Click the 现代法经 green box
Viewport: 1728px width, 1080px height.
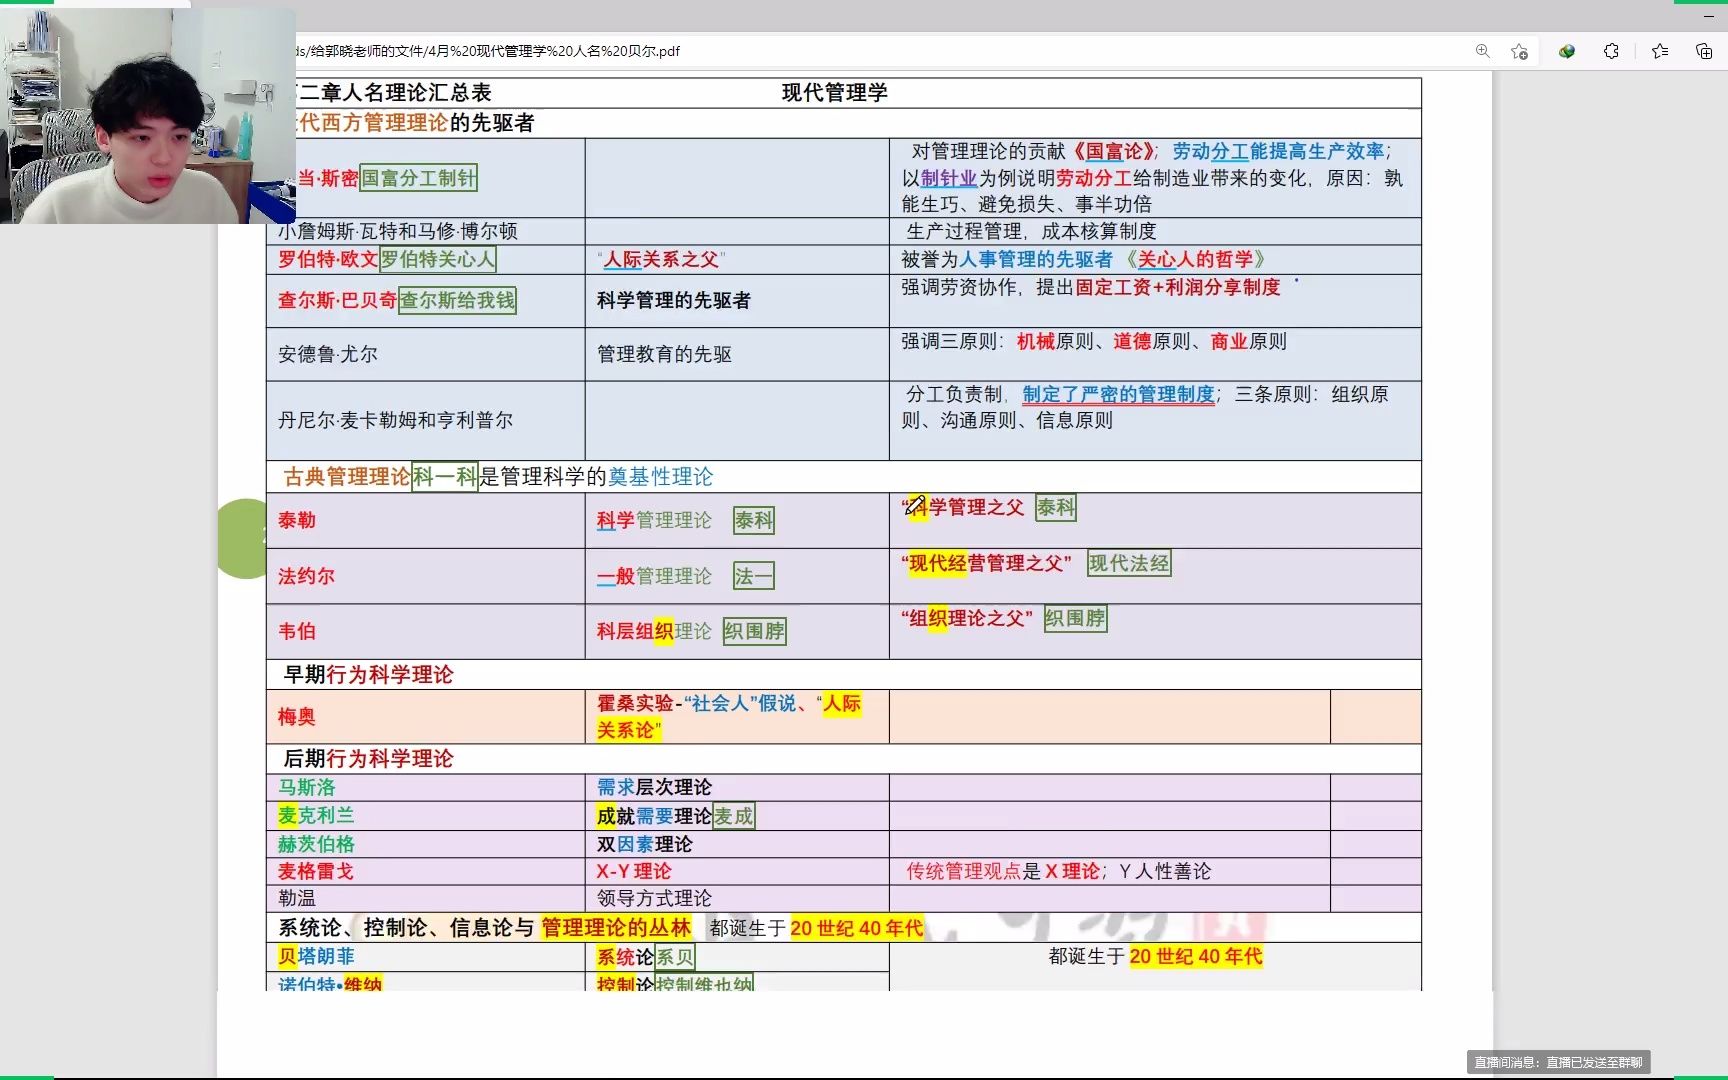[x=1128, y=563]
